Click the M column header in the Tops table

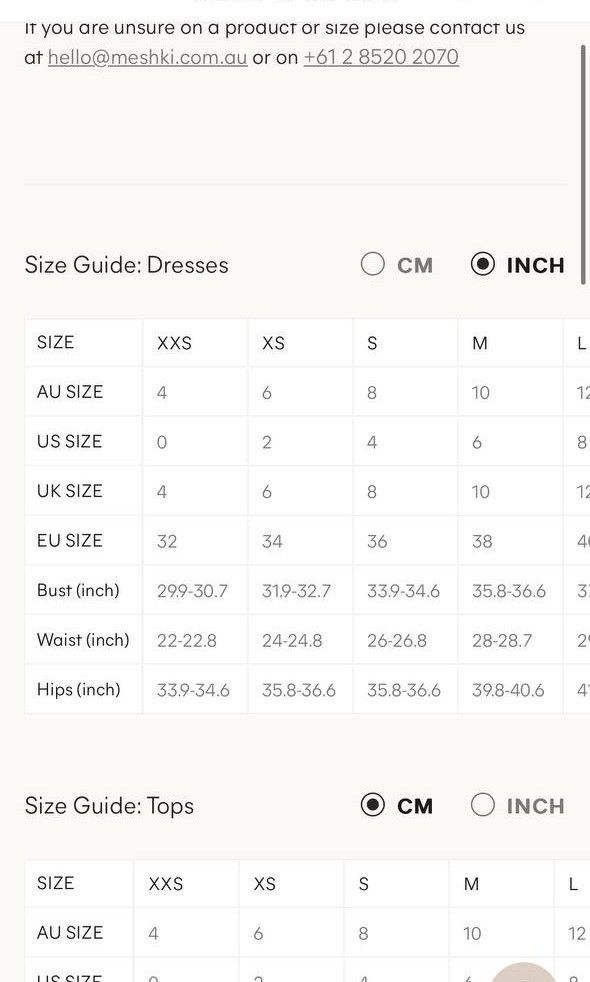(x=471, y=884)
